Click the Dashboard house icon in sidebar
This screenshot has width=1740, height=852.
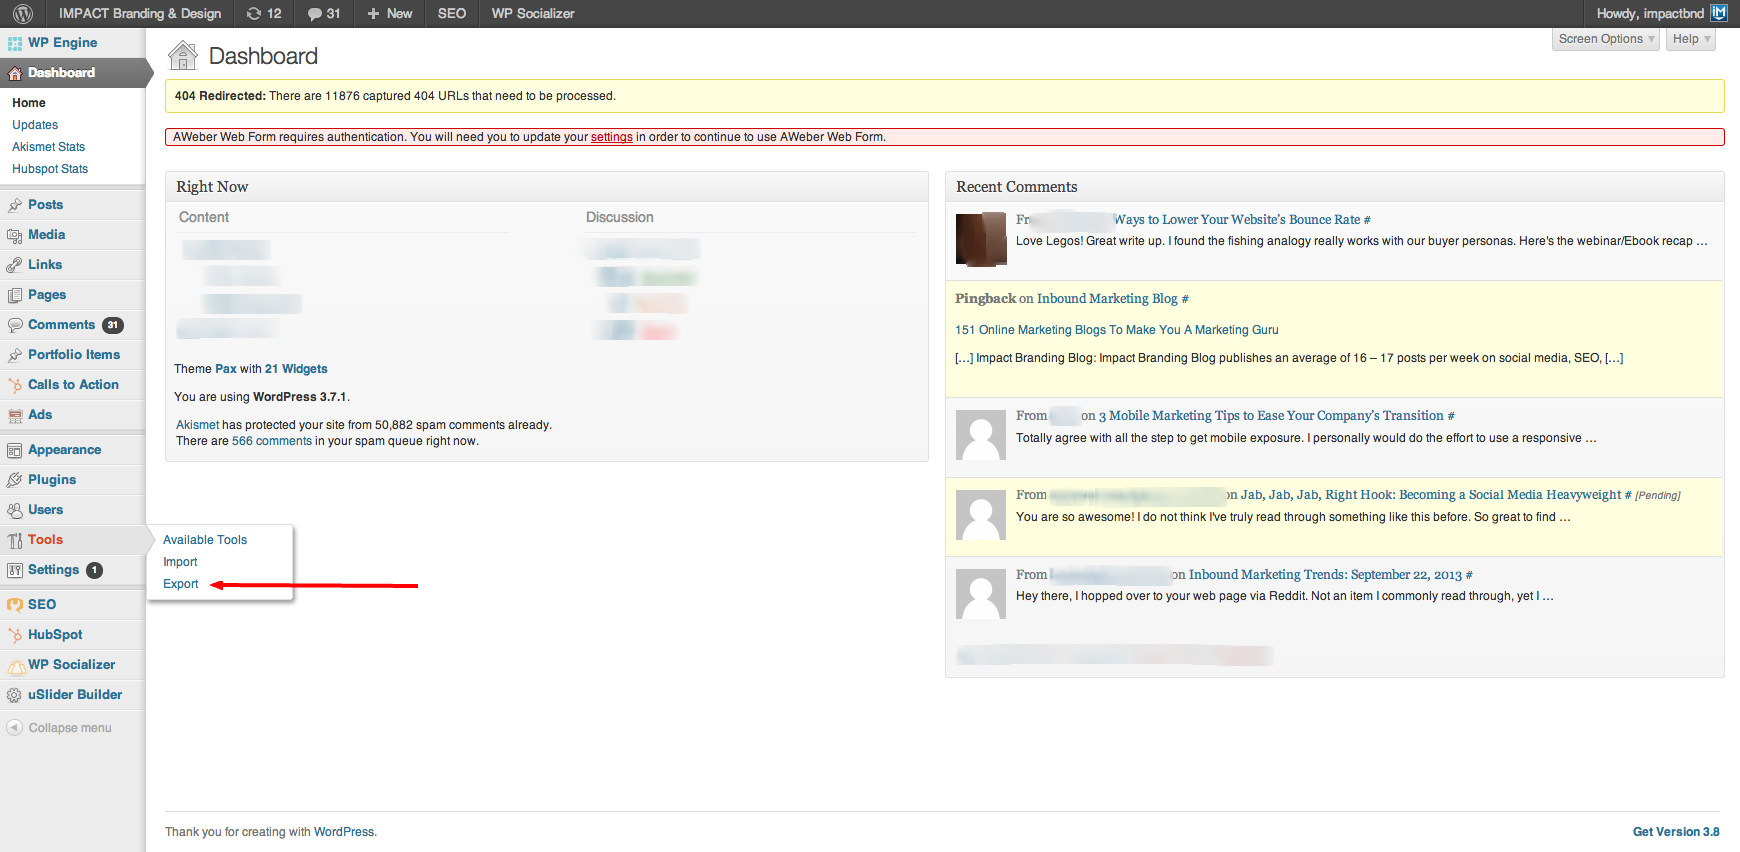pos(15,73)
